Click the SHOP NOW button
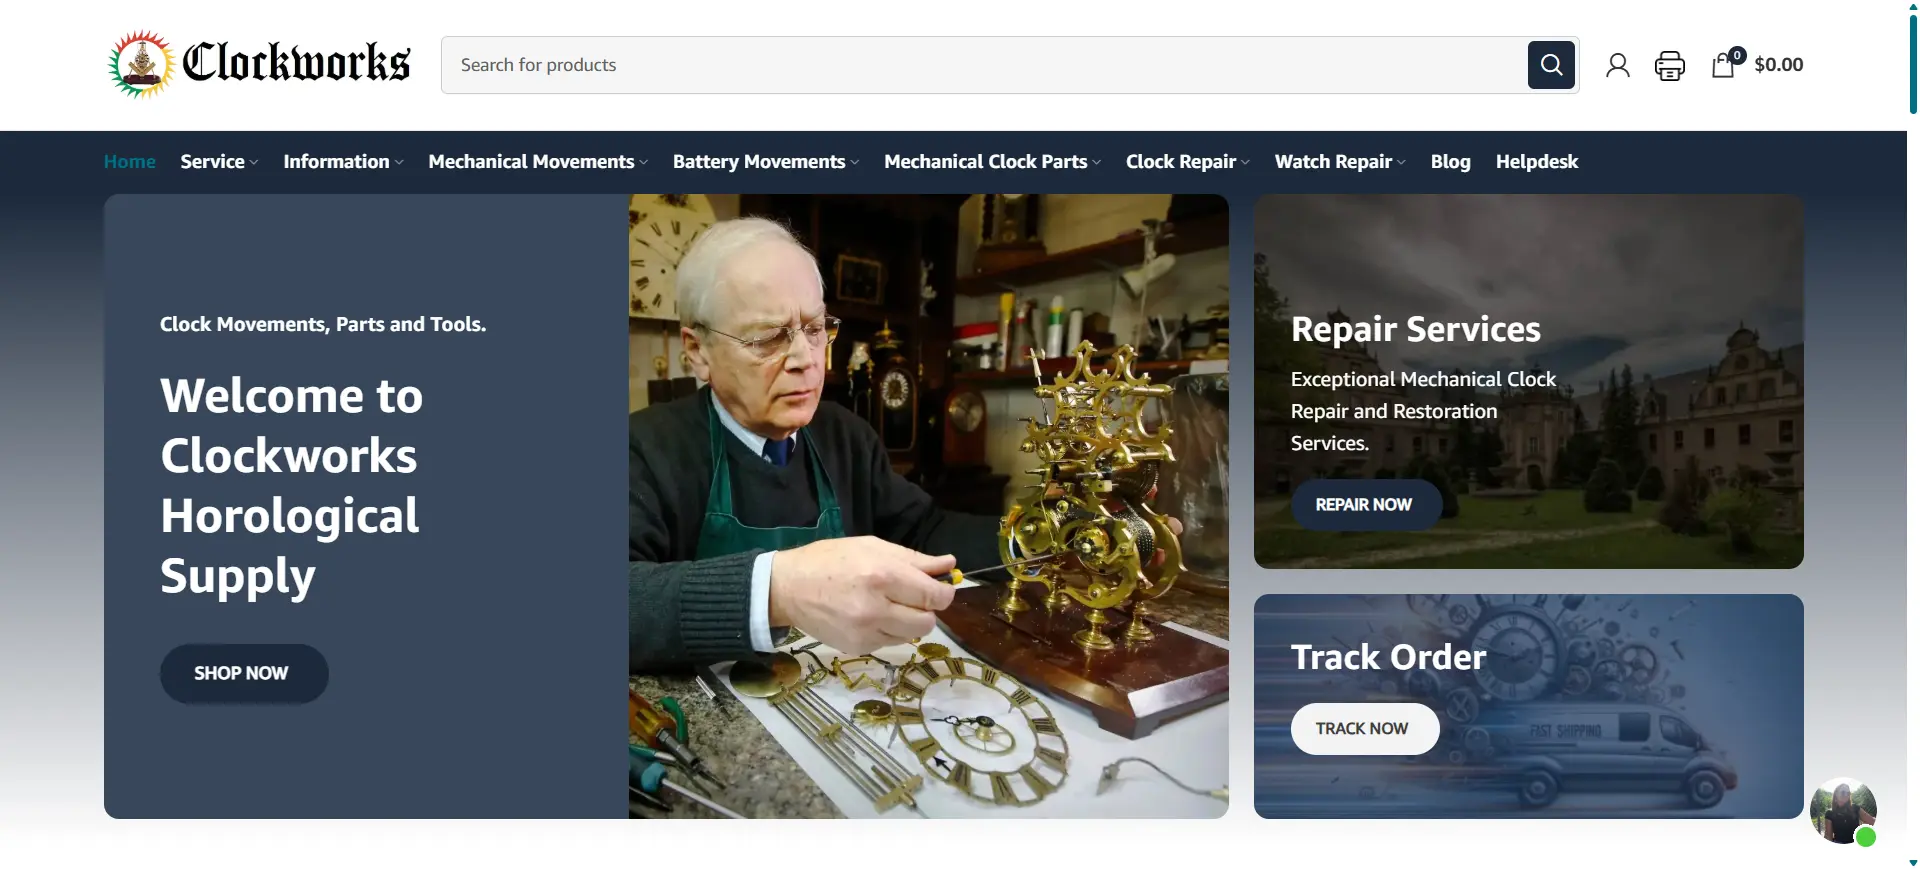1920x869 pixels. pyautogui.click(x=244, y=673)
